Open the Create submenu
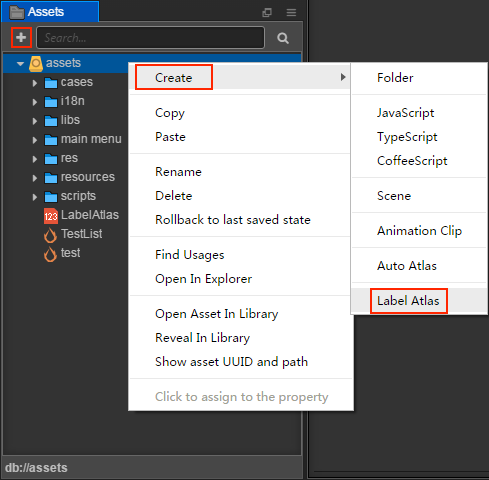 239,77
